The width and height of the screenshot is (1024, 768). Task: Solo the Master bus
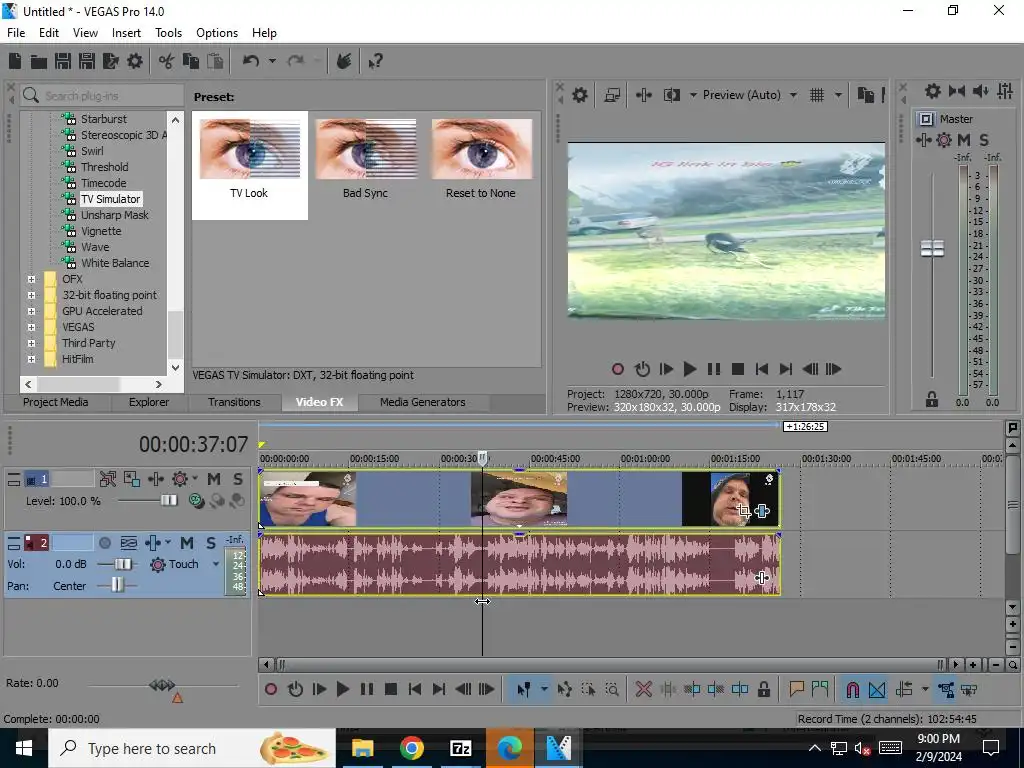pos(984,140)
